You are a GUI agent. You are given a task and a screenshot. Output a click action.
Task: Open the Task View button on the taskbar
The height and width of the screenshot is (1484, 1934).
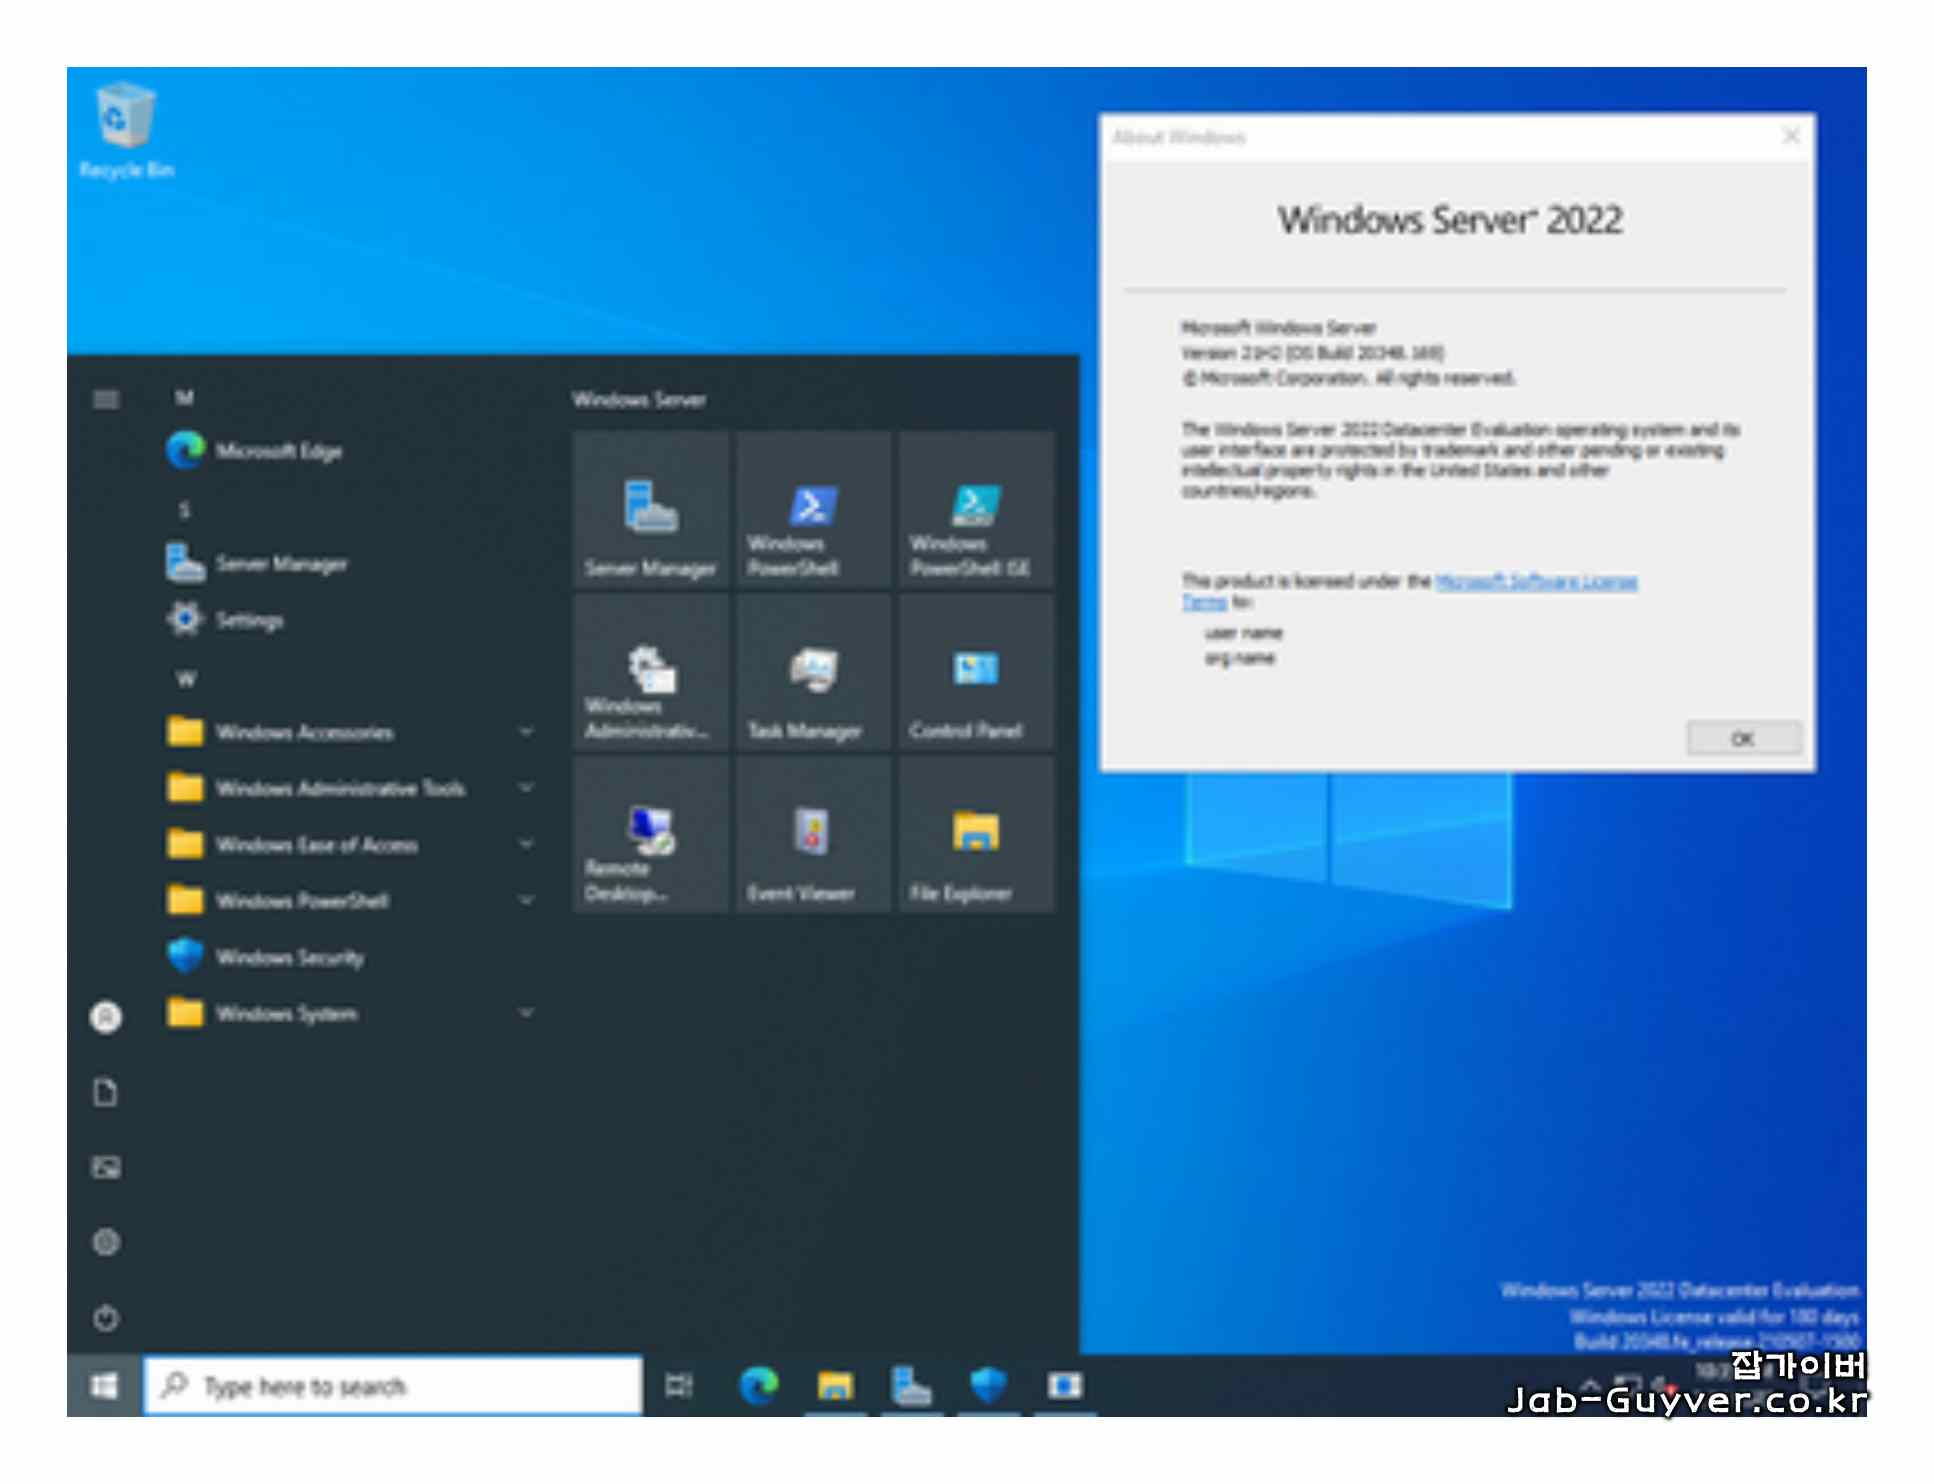(x=679, y=1386)
